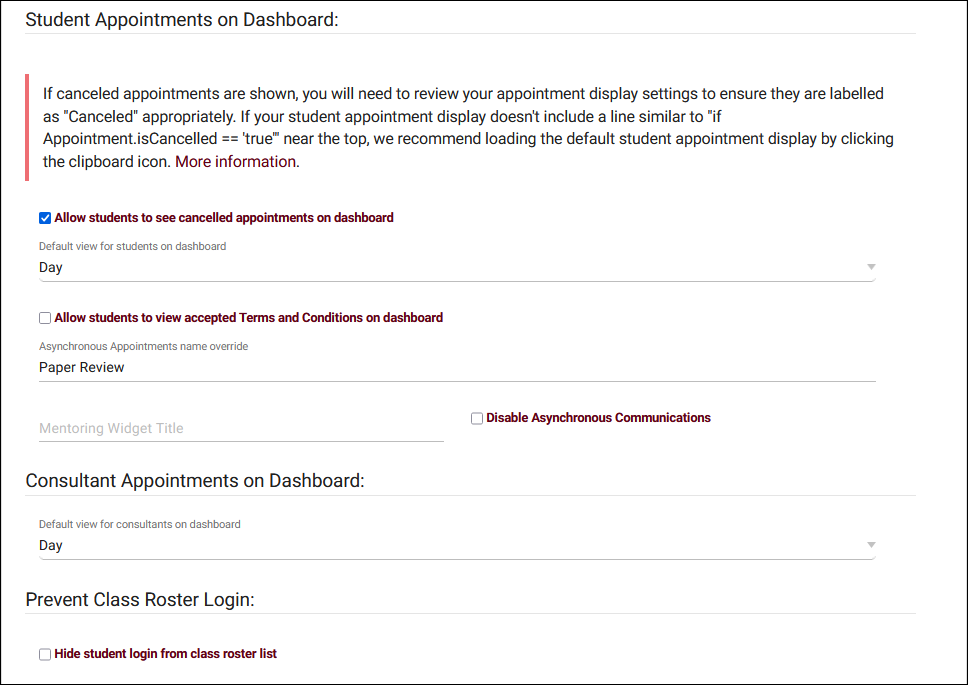Click the 'Prevent Class Roster Login' heading
Screen dimensions: 968x685
click(x=140, y=600)
